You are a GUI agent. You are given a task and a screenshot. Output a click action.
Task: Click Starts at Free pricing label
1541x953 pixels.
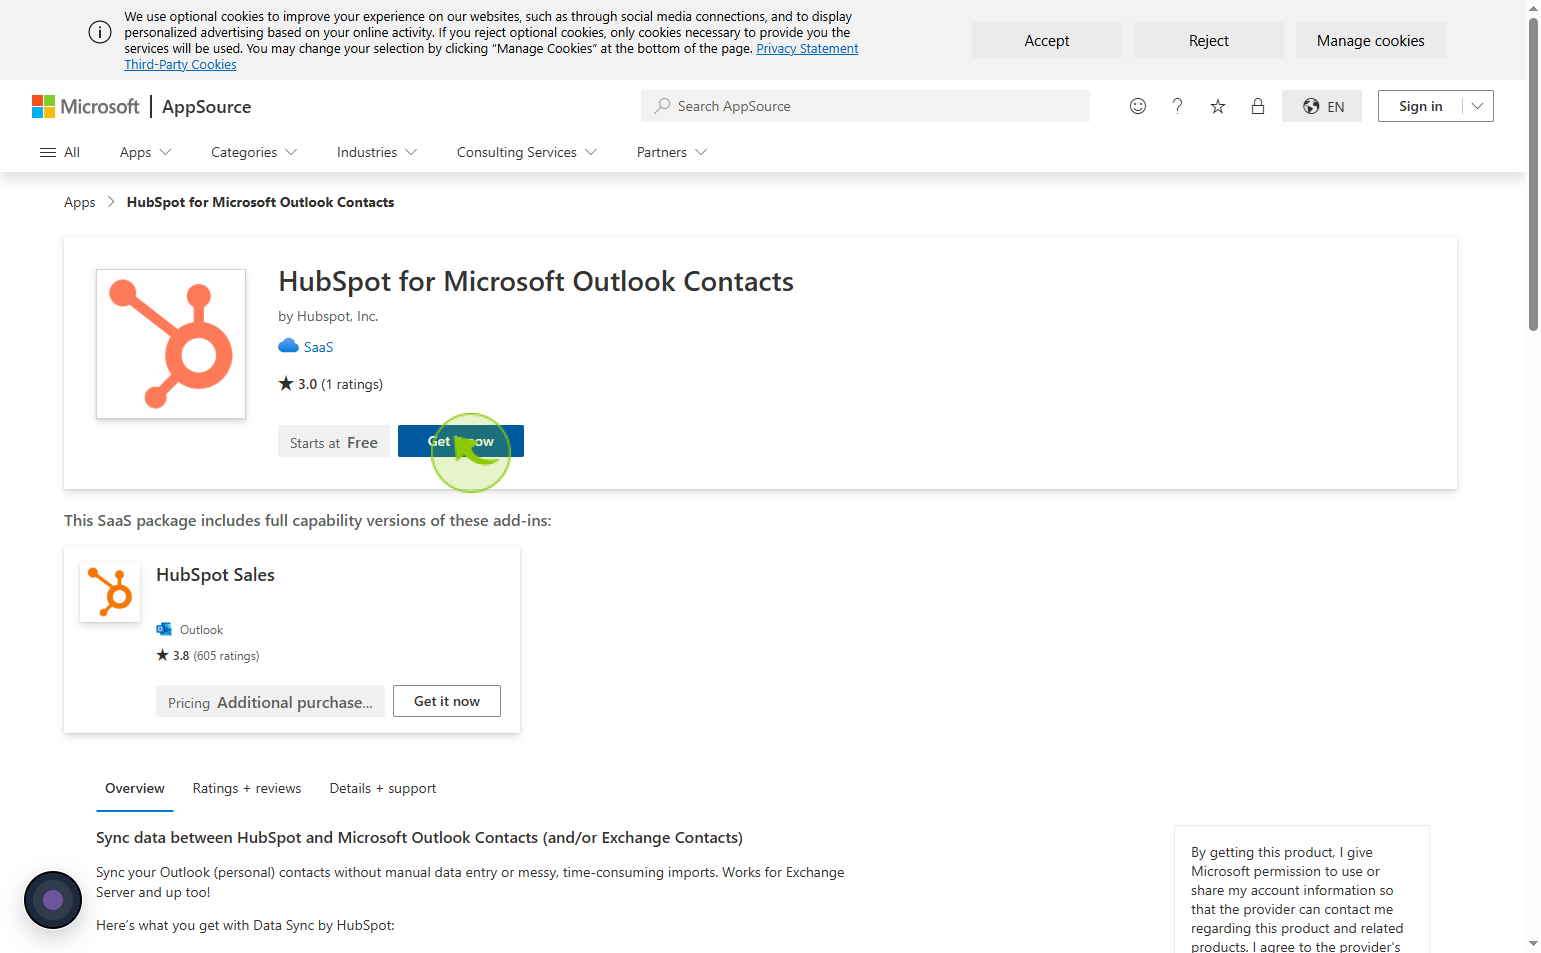[x=334, y=442]
